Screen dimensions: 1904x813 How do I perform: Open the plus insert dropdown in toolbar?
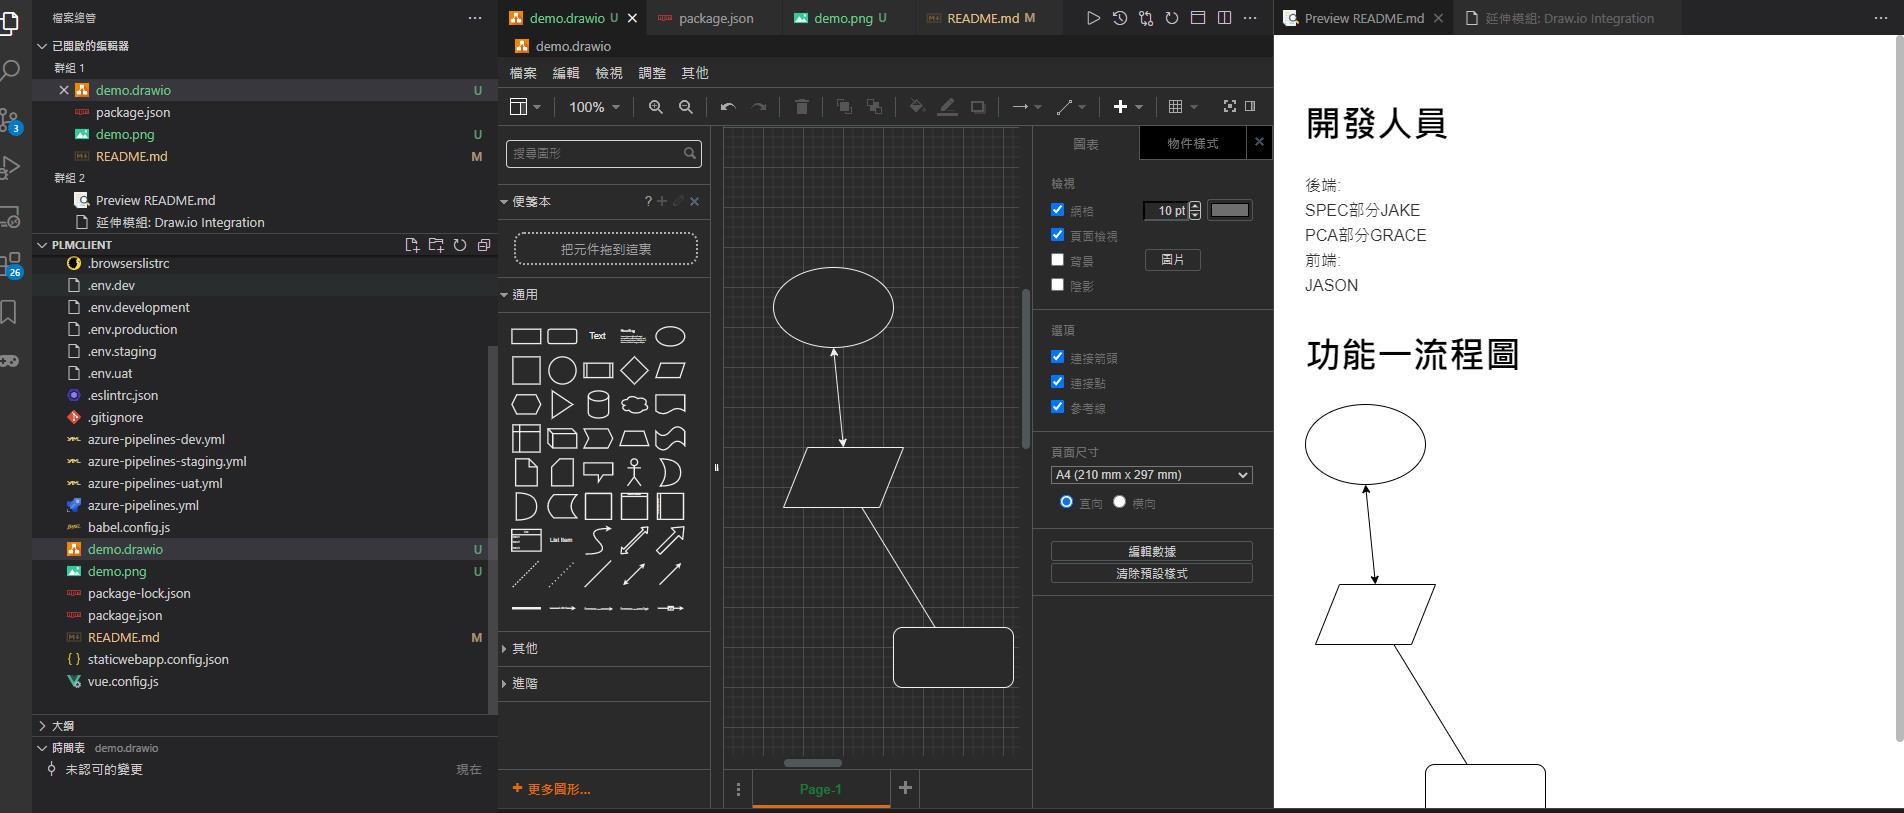coord(1127,106)
